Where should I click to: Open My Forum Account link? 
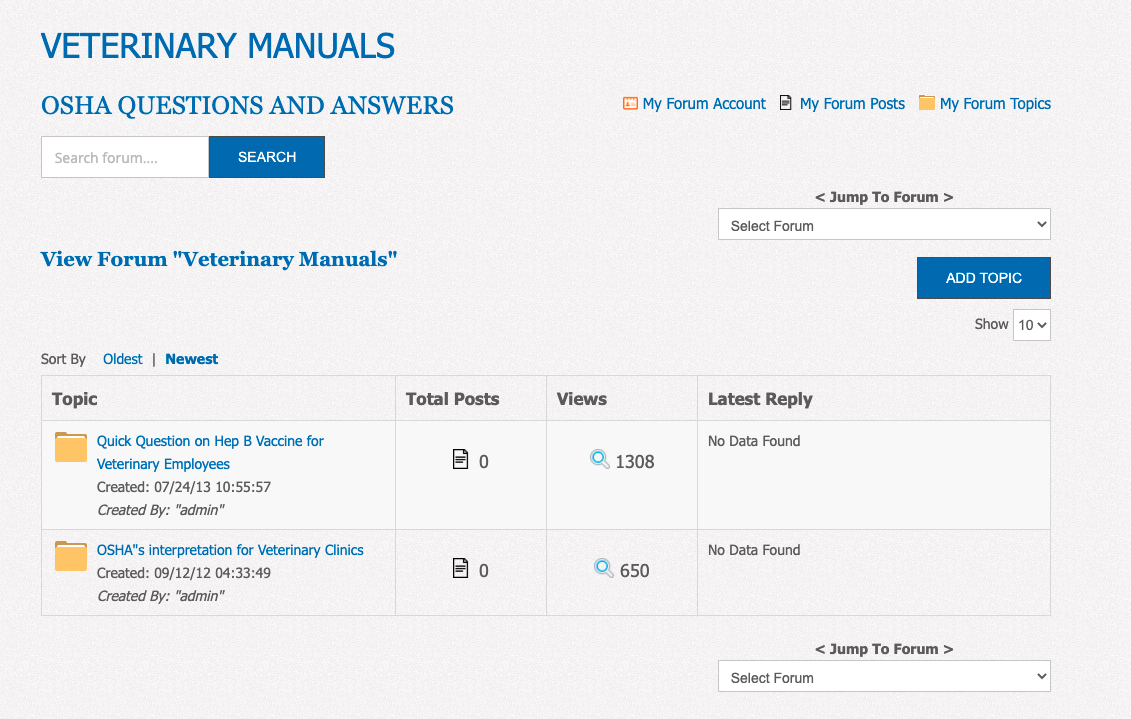point(704,104)
